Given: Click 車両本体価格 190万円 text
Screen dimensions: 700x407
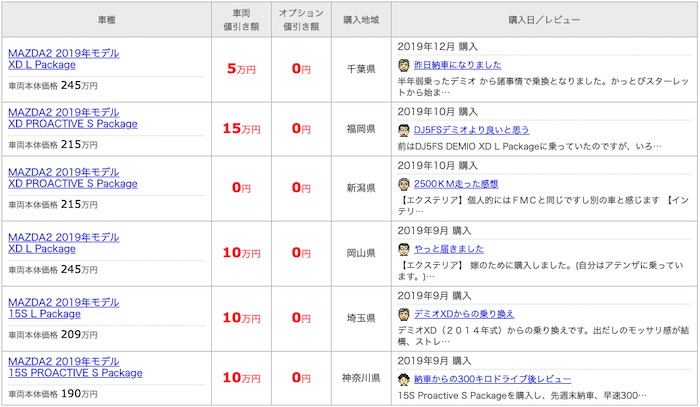Looking at the screenshot, I should point(53,394).
